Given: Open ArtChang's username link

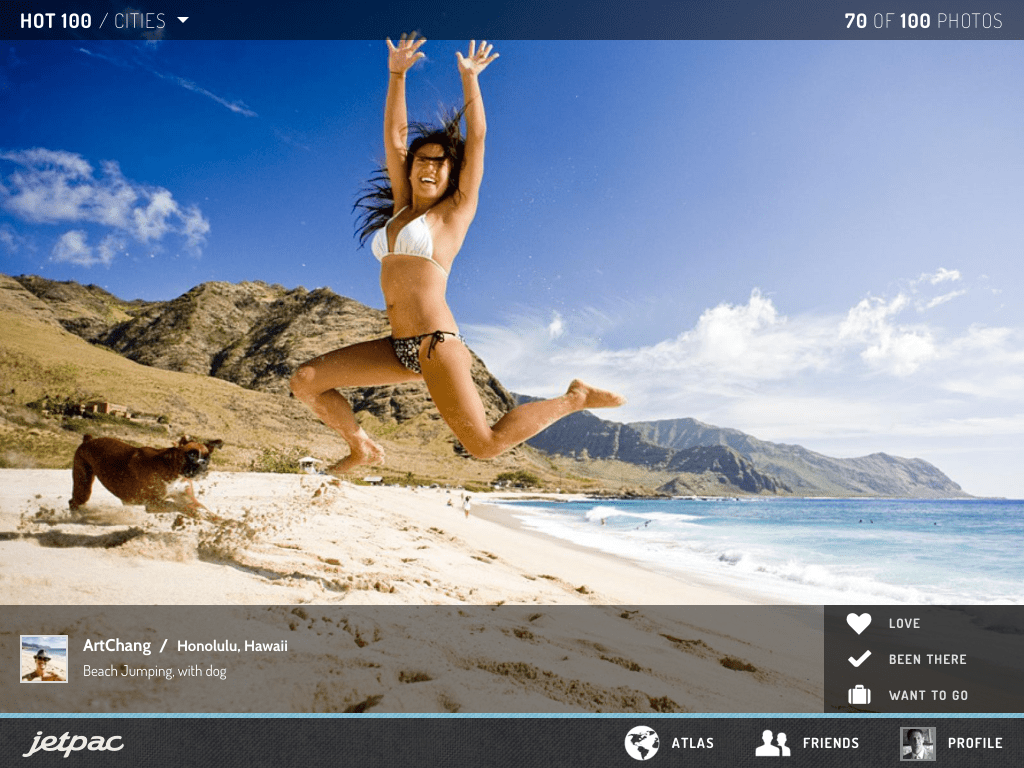Looking at the screenshot, I should pyautogui.click(x=117, y=646).
